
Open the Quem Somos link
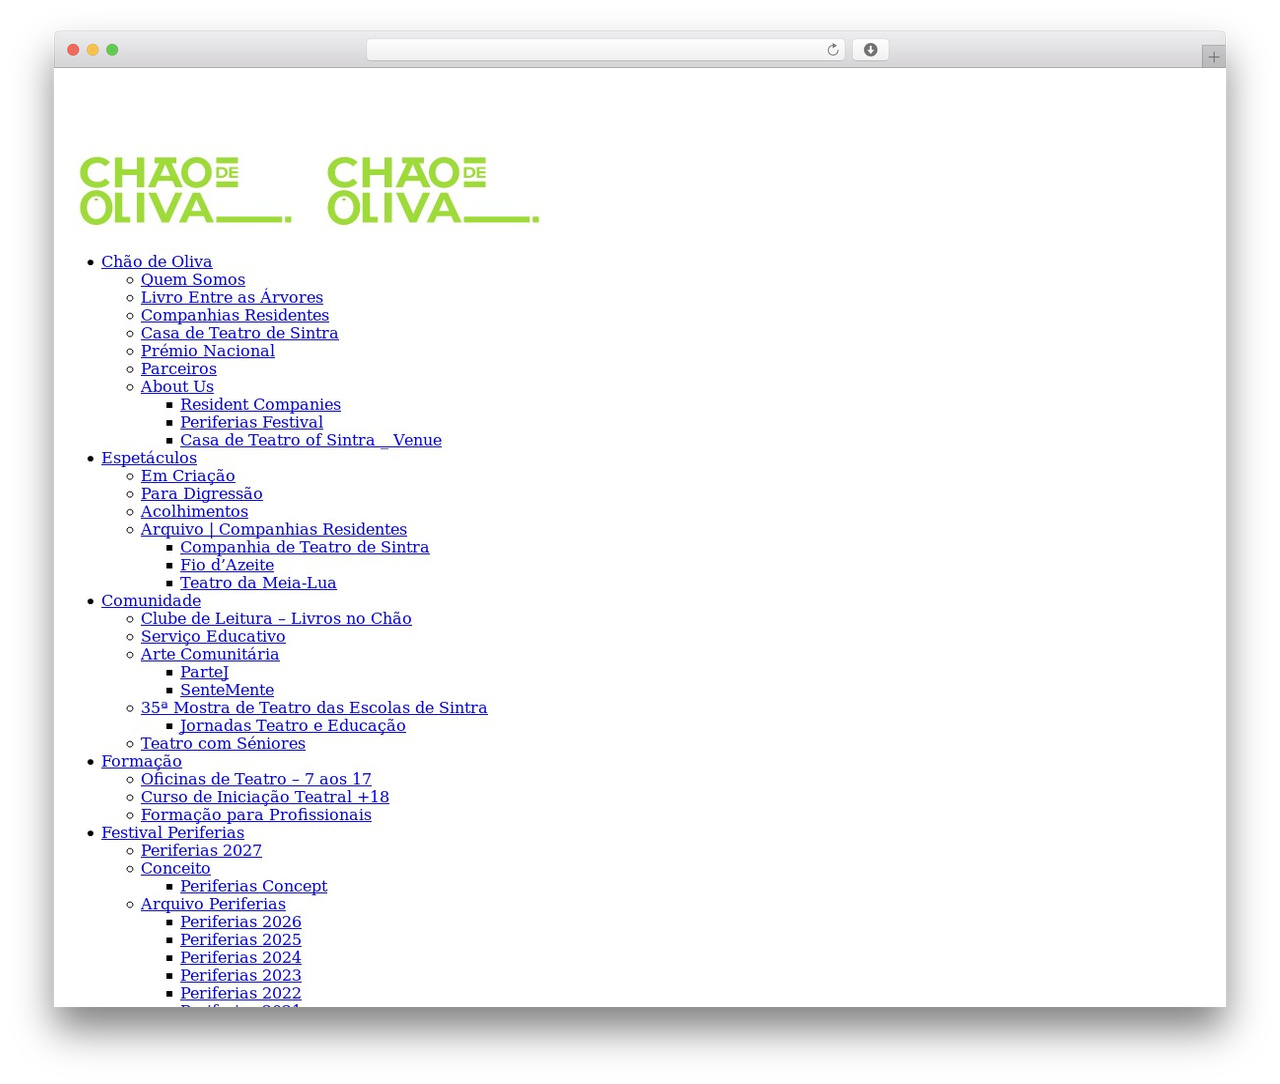click(193, 280)
